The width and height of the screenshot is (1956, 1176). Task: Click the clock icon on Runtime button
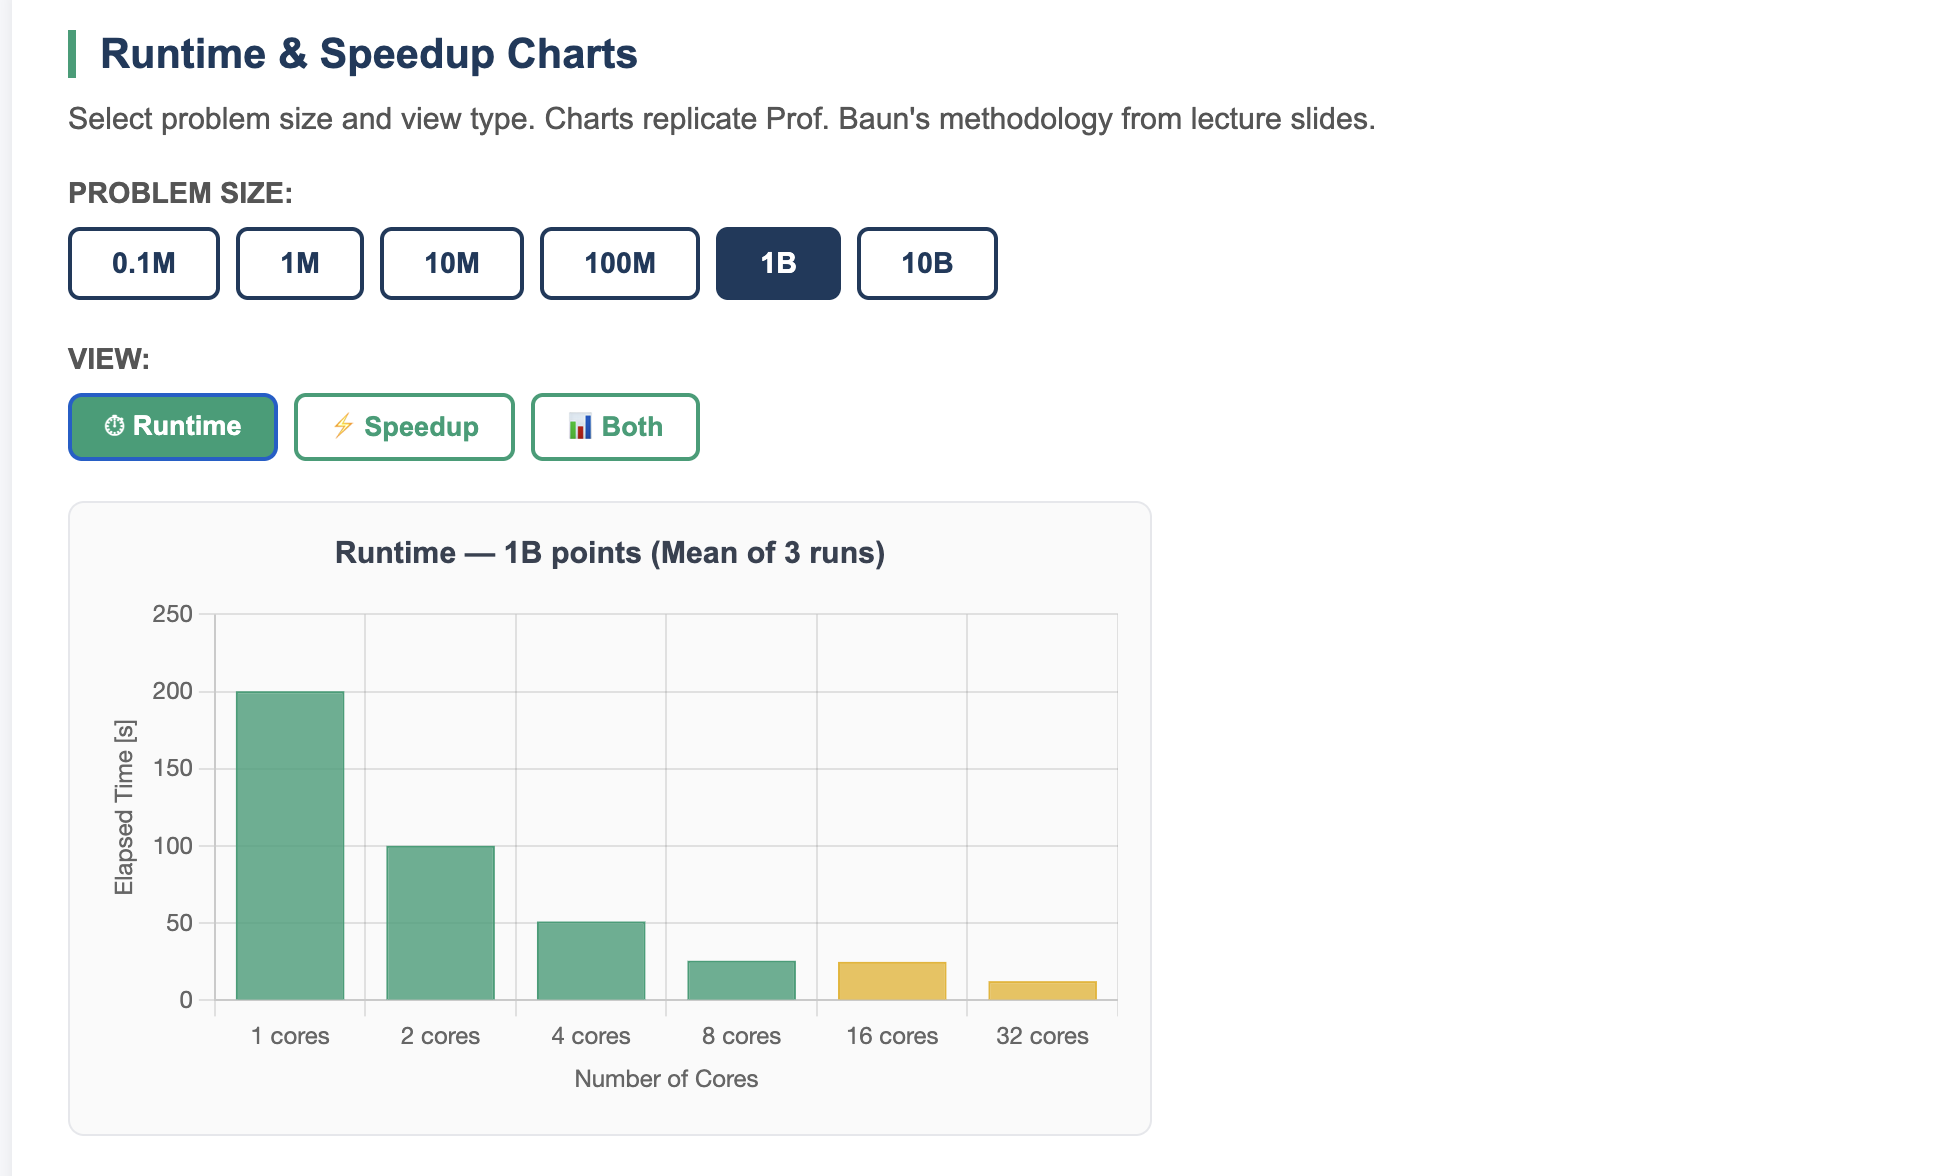click(x=115, y=426)
